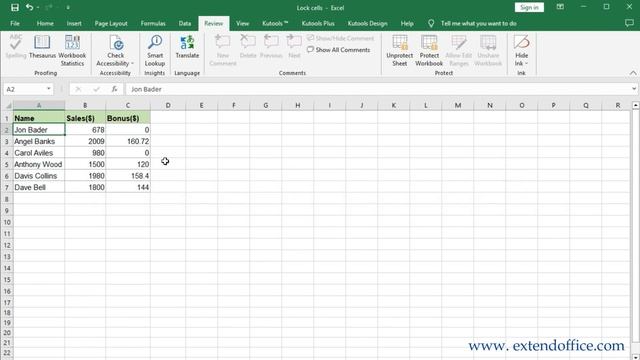
Task: Select cell with value 158.4
Action: [x=128, y=176]
